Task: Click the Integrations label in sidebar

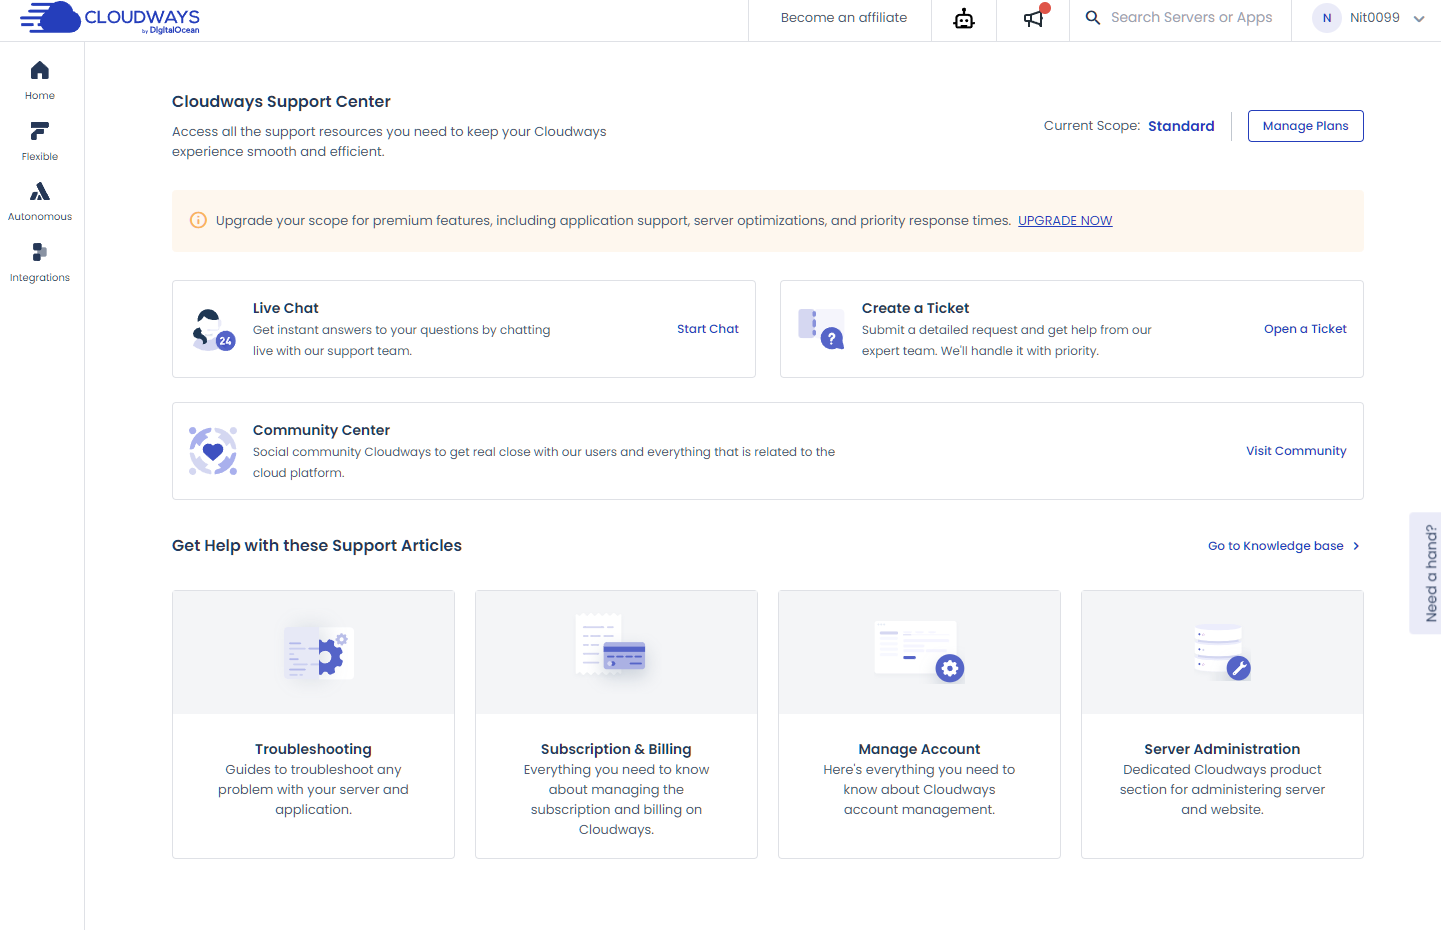Action: click(x=40, y=278)
